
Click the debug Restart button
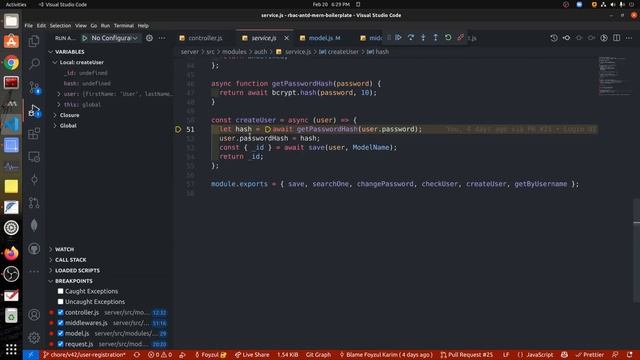coord(448,38)
